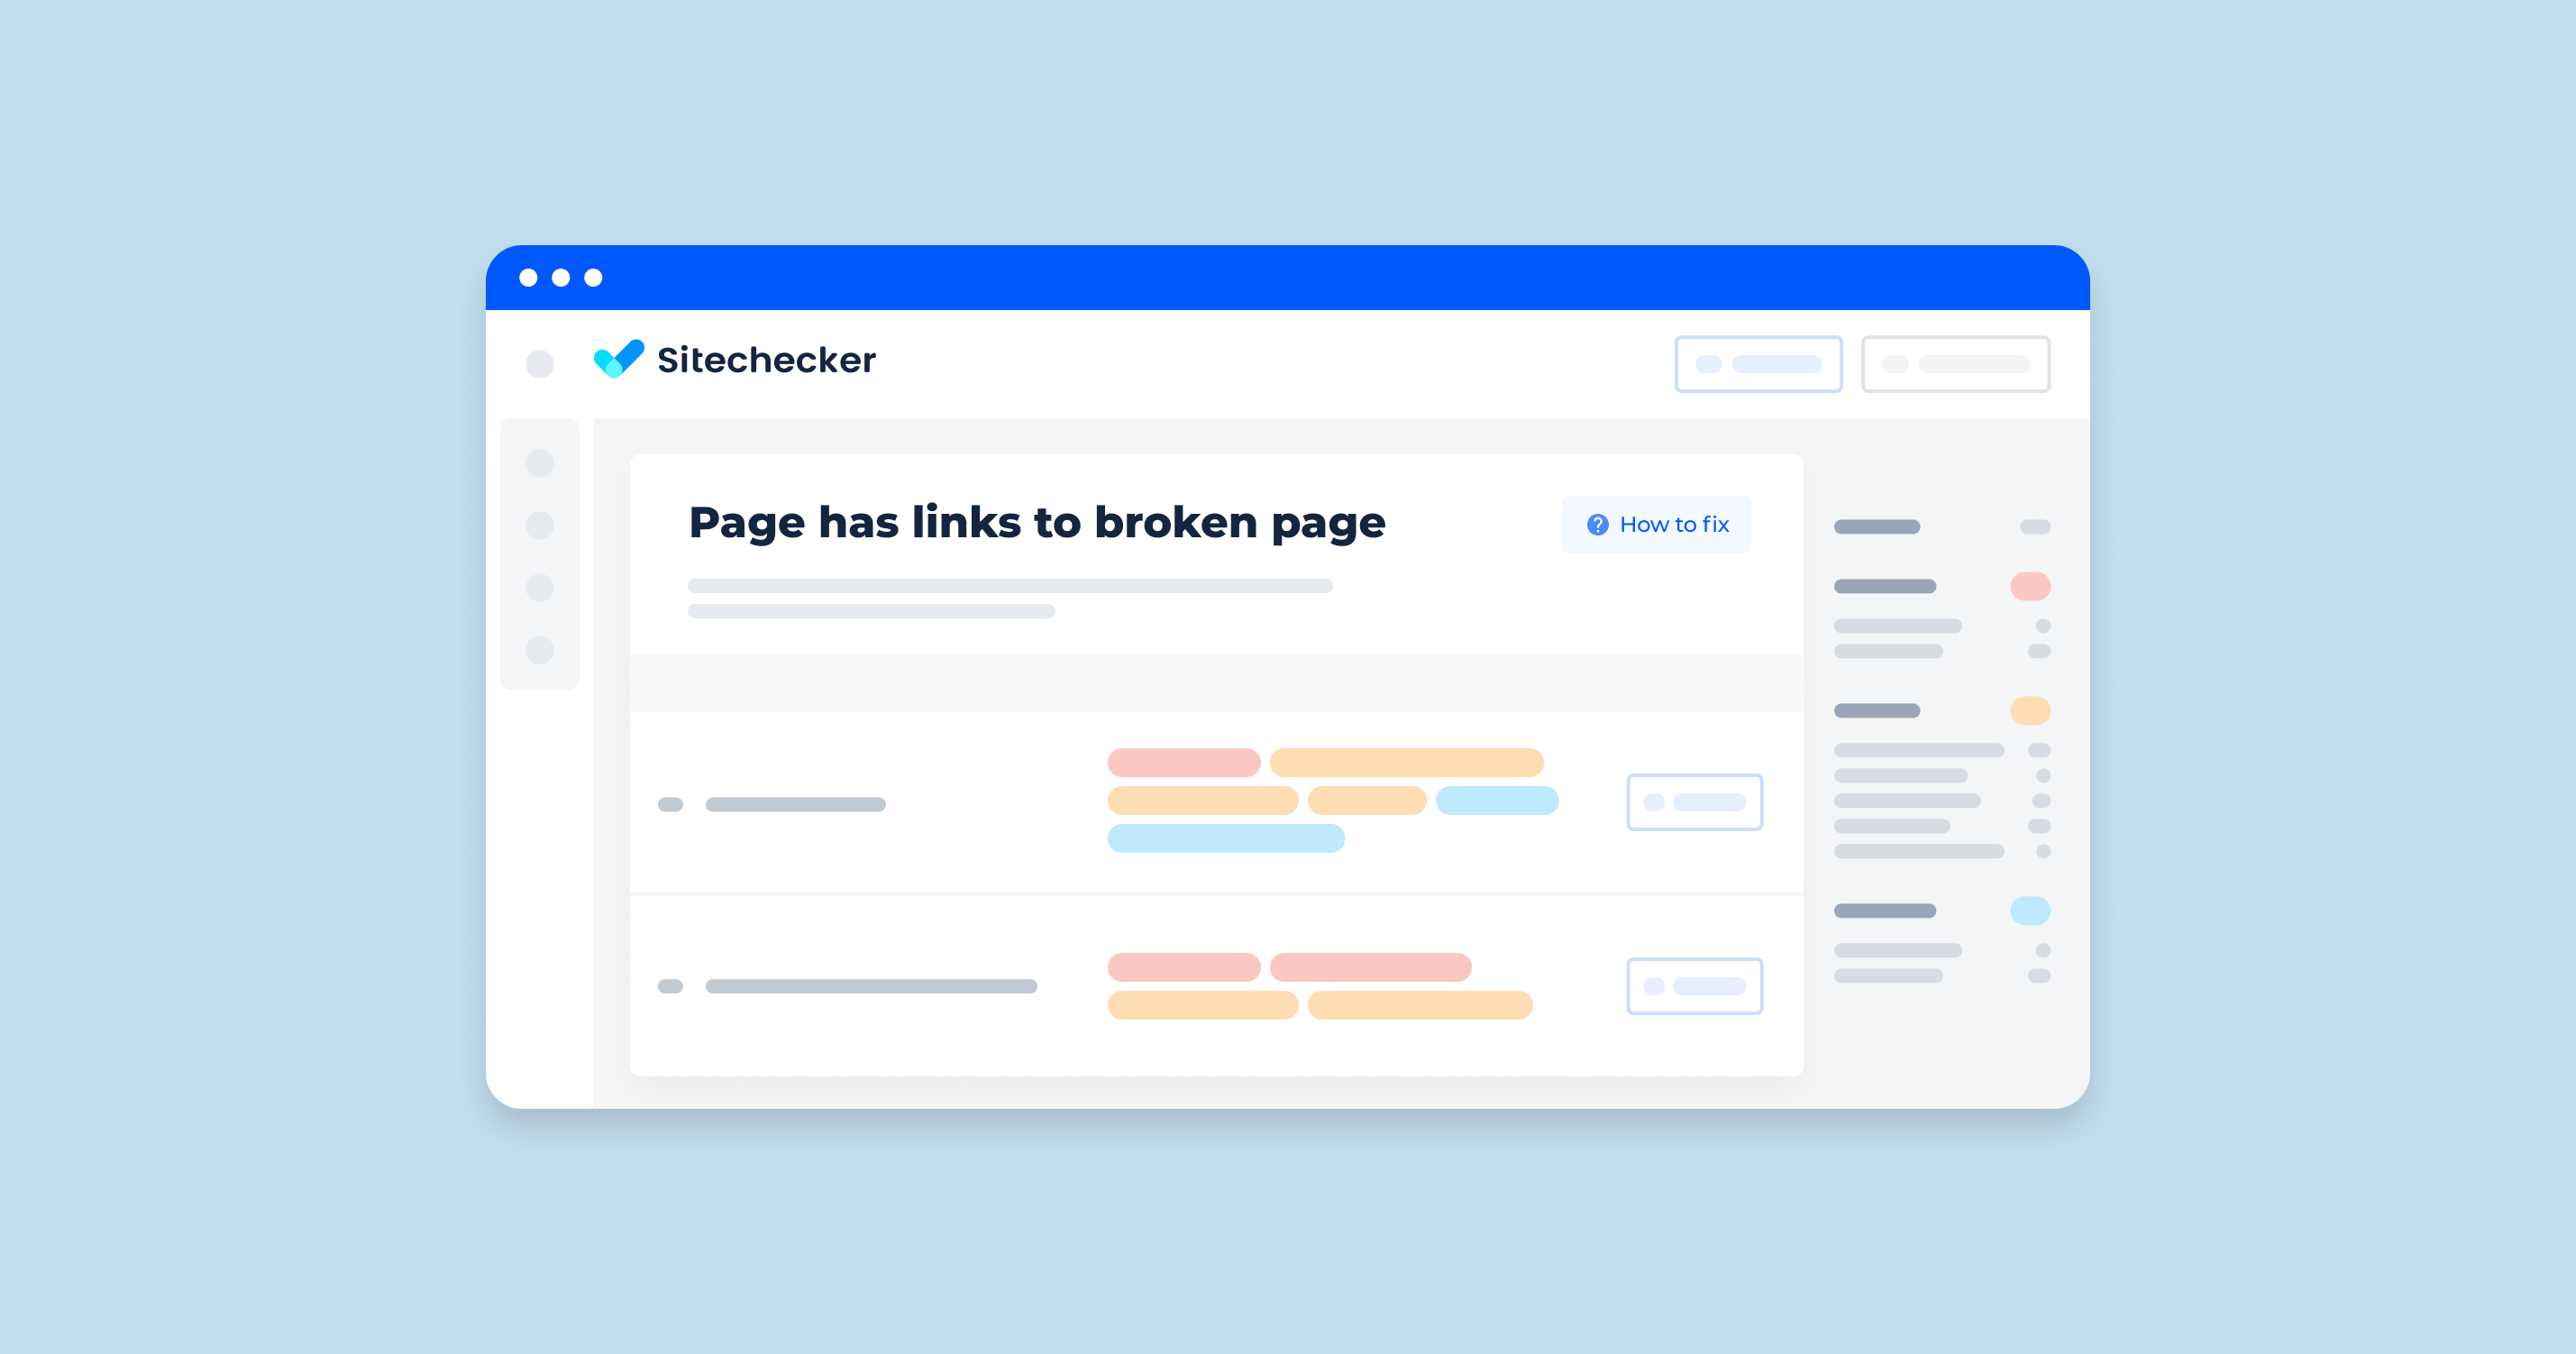2576x1354 pixels.
Task: Click the second action button row two
Action: pos(1694,986)
